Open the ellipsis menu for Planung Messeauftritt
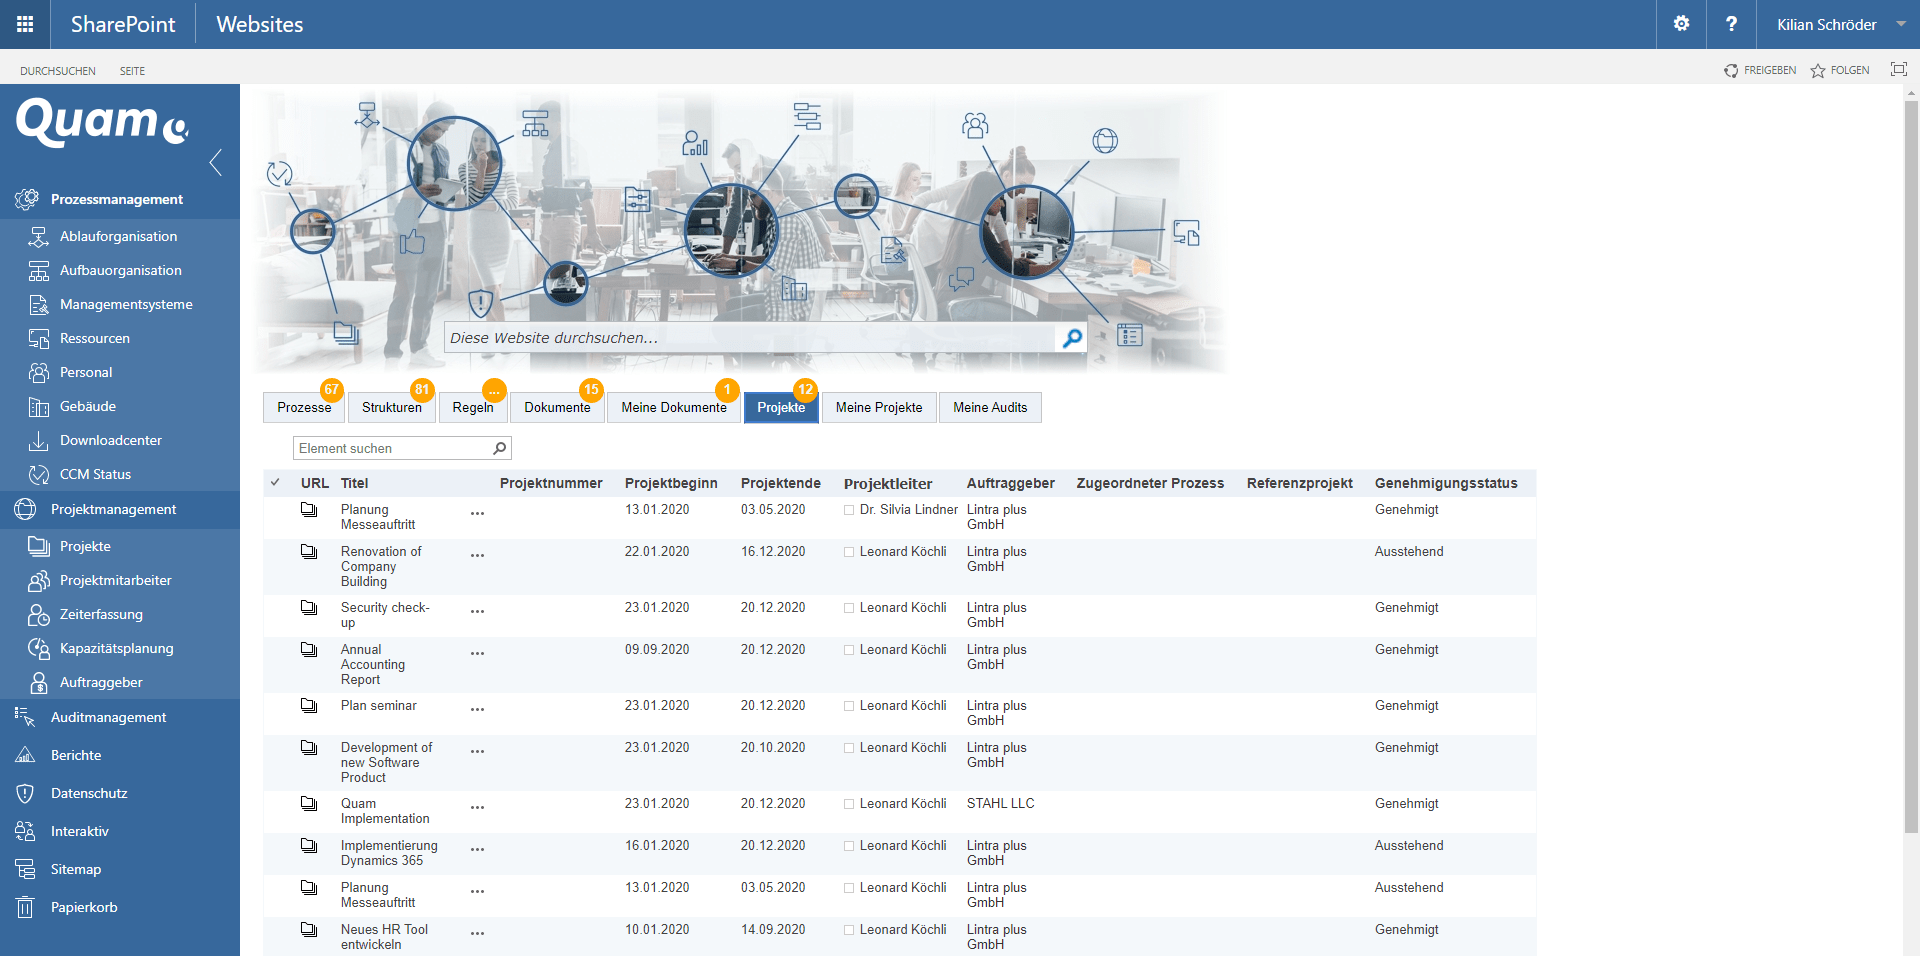The image size is (1920, 956). (x=478, y=513)
